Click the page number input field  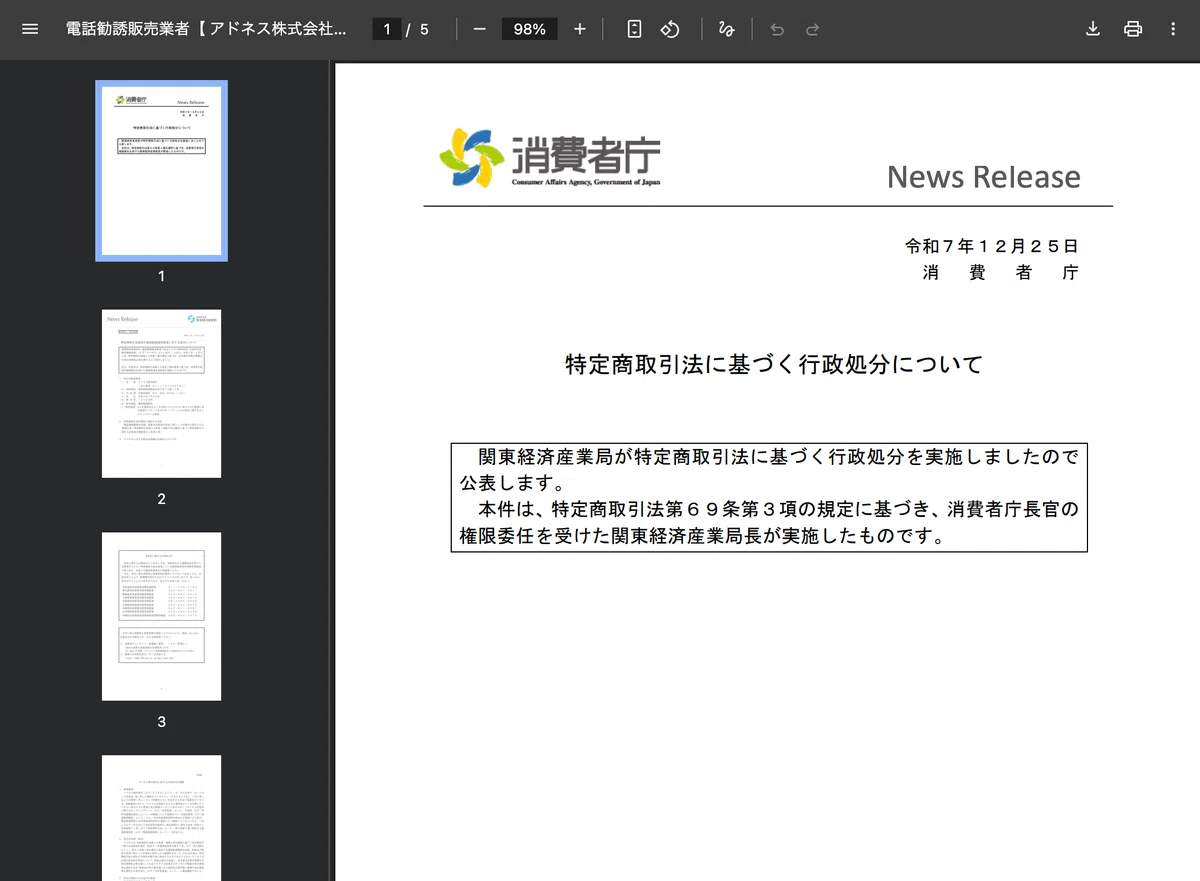[x=387, y=29]
